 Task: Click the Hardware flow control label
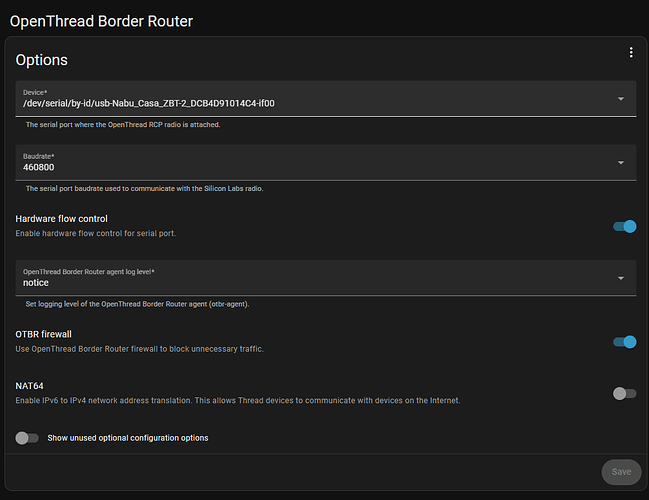tap(61, 219)
